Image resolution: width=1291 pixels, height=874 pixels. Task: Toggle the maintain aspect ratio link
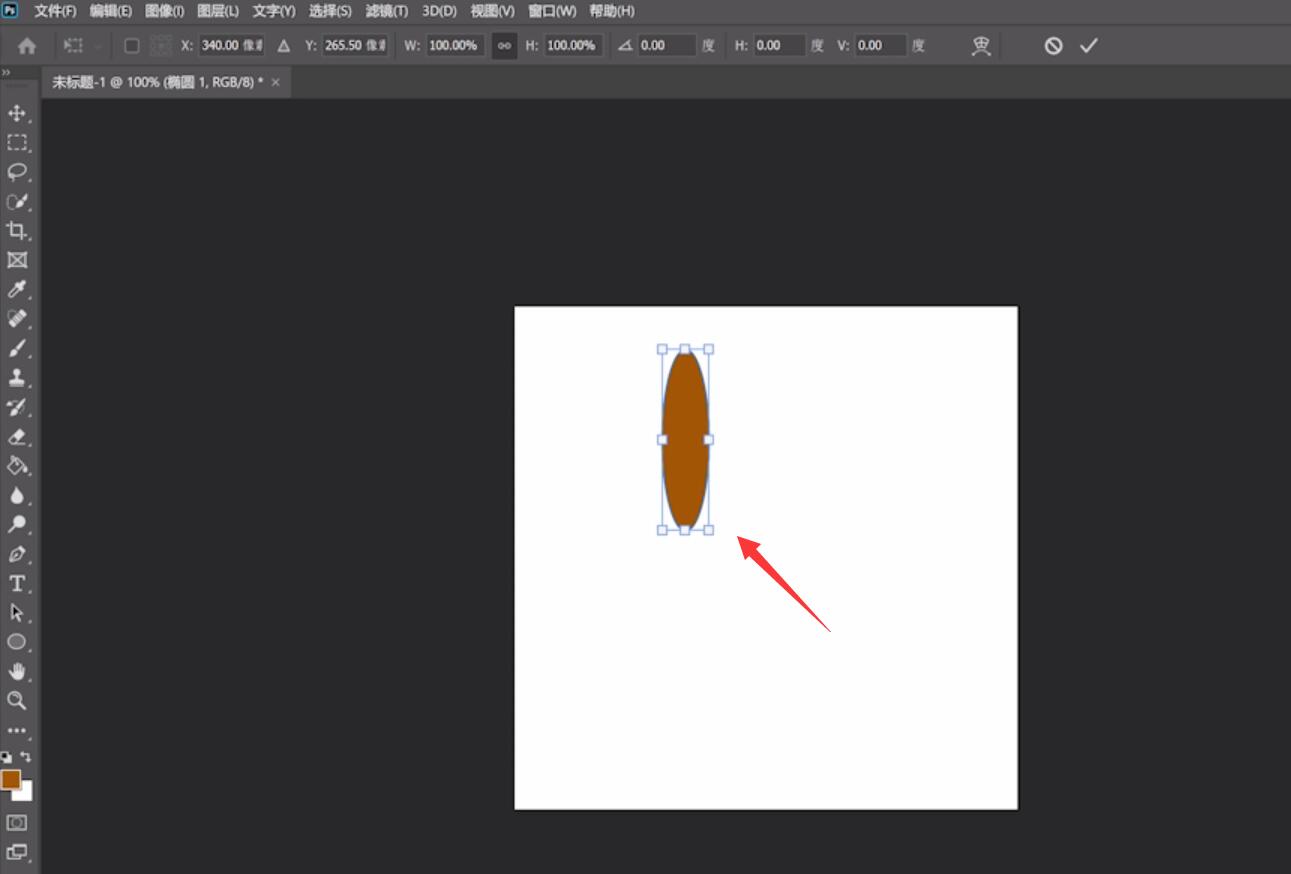coord(504,46)
